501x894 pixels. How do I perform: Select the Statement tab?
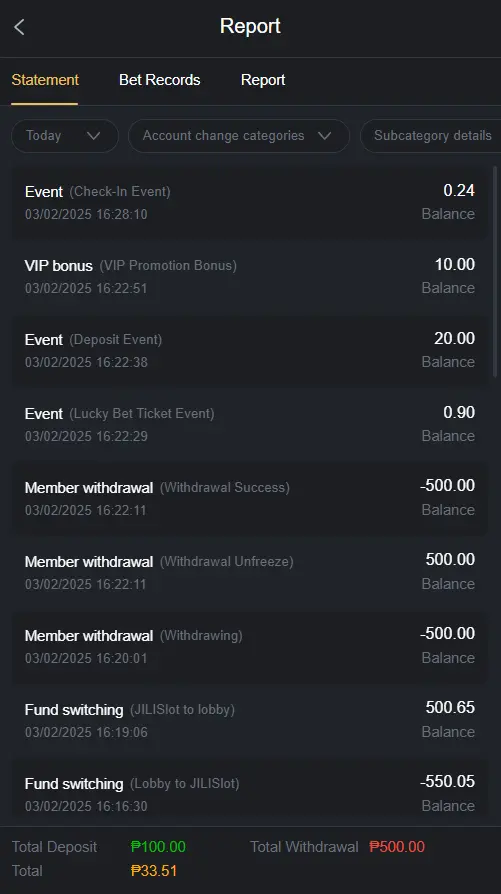click(45, 80)
